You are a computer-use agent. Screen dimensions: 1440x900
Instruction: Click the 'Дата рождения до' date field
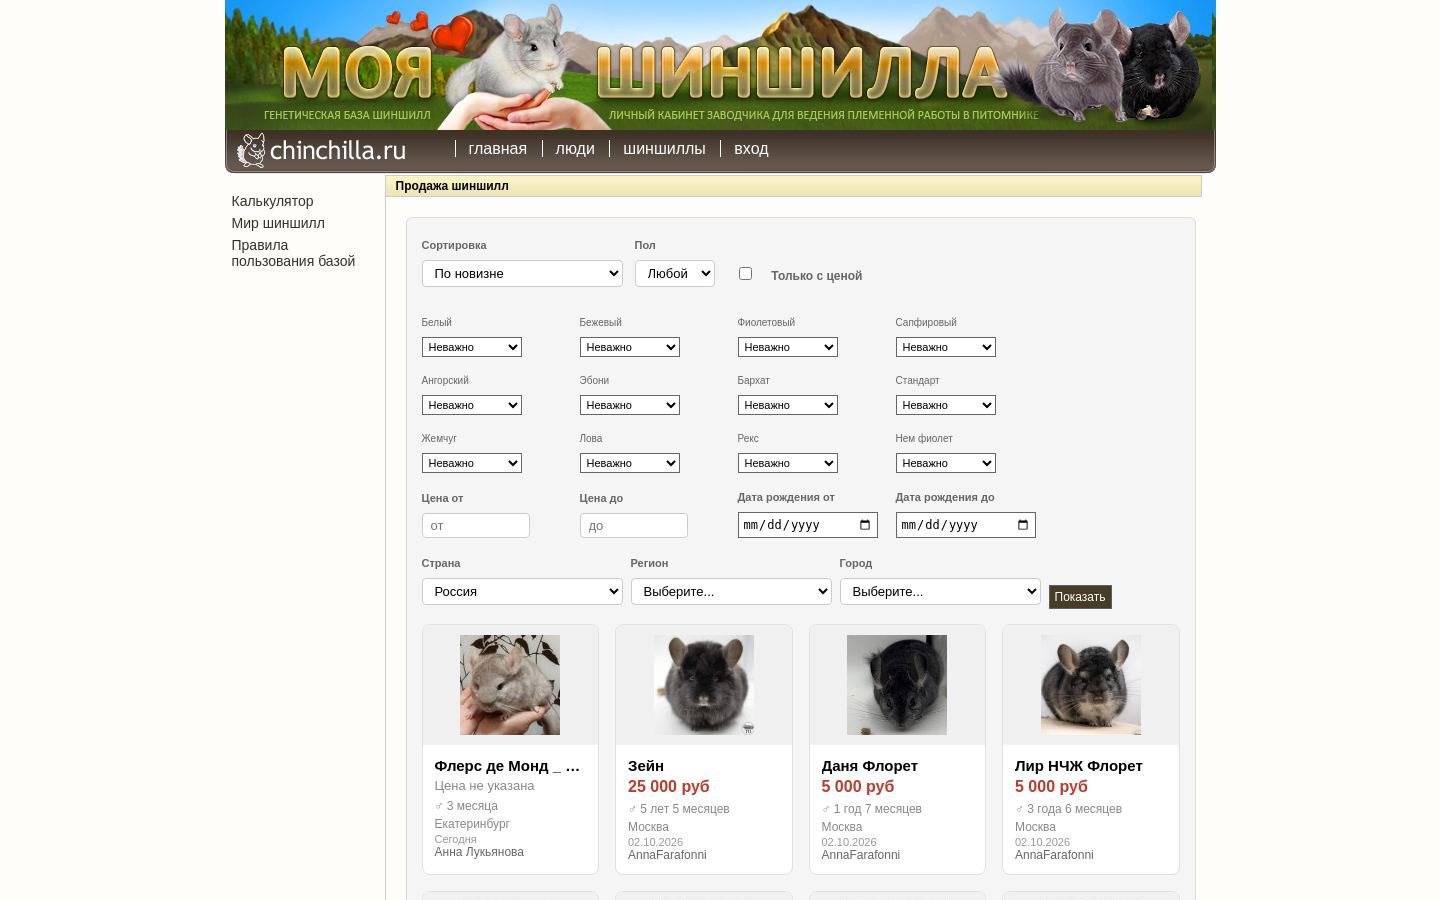coord(966,525)
